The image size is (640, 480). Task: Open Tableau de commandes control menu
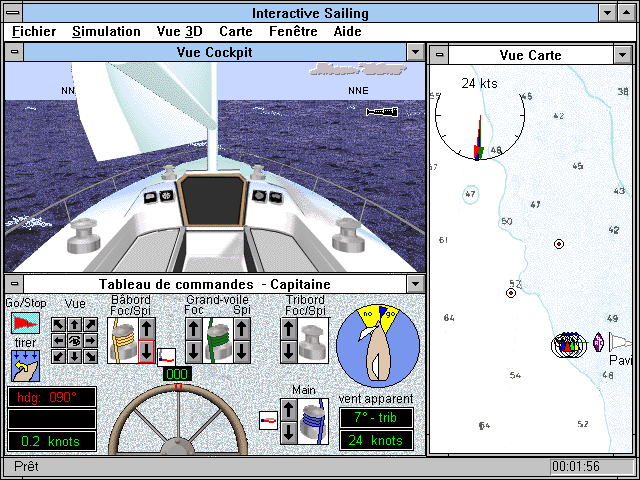(x=14, y=284)
